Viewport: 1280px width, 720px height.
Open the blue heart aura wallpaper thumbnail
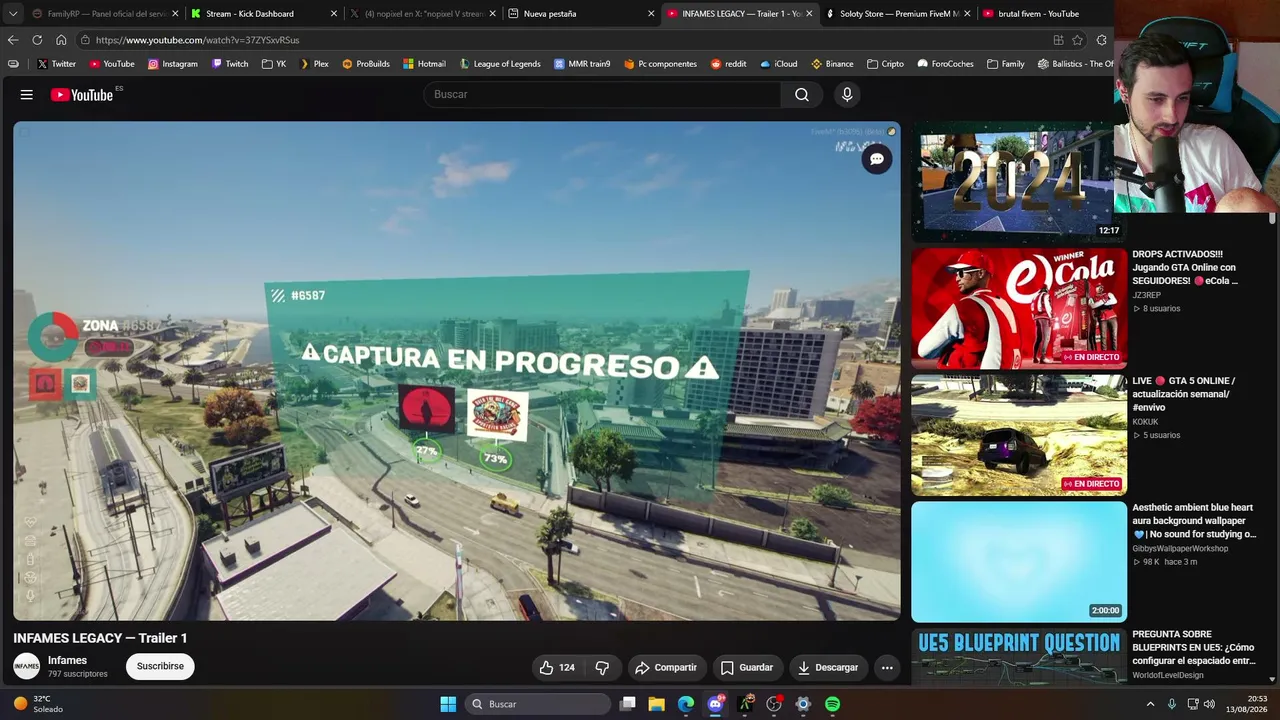(x=1019, y=562)
